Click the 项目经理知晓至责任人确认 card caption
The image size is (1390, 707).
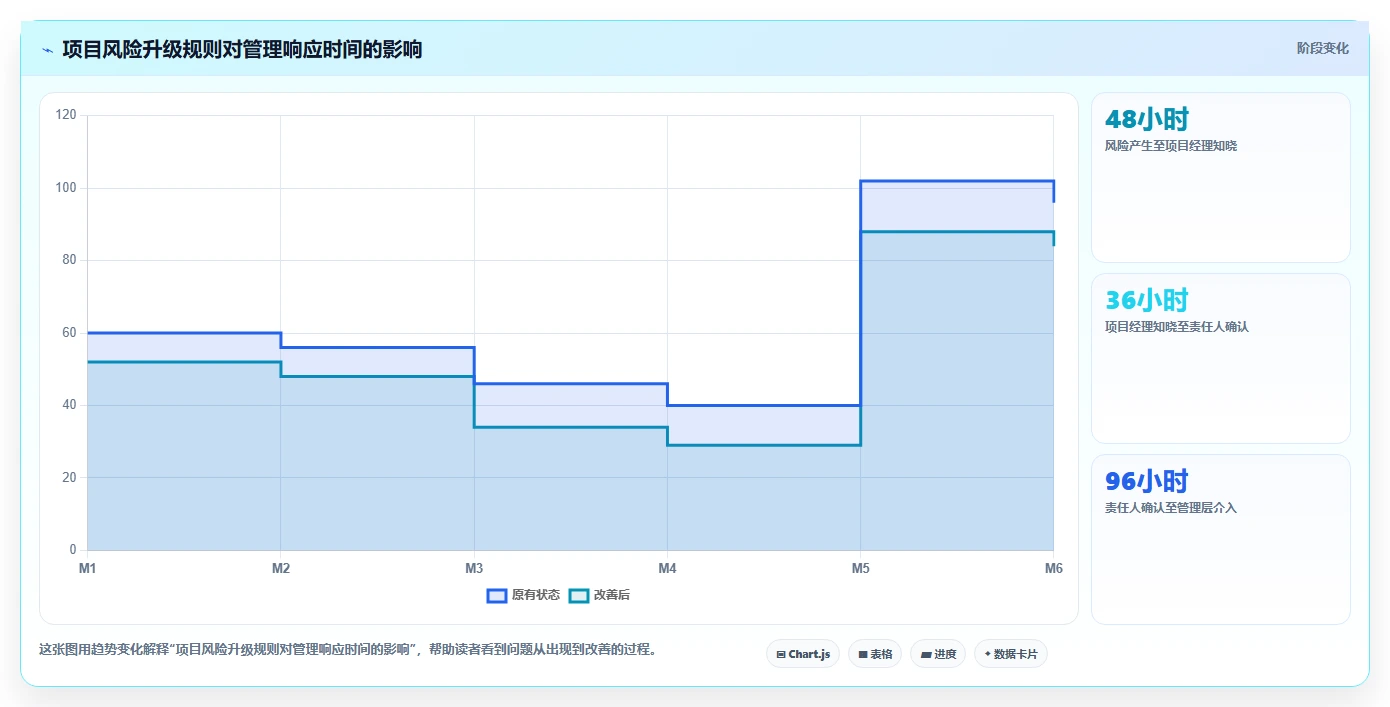[x=1177, y=327]
